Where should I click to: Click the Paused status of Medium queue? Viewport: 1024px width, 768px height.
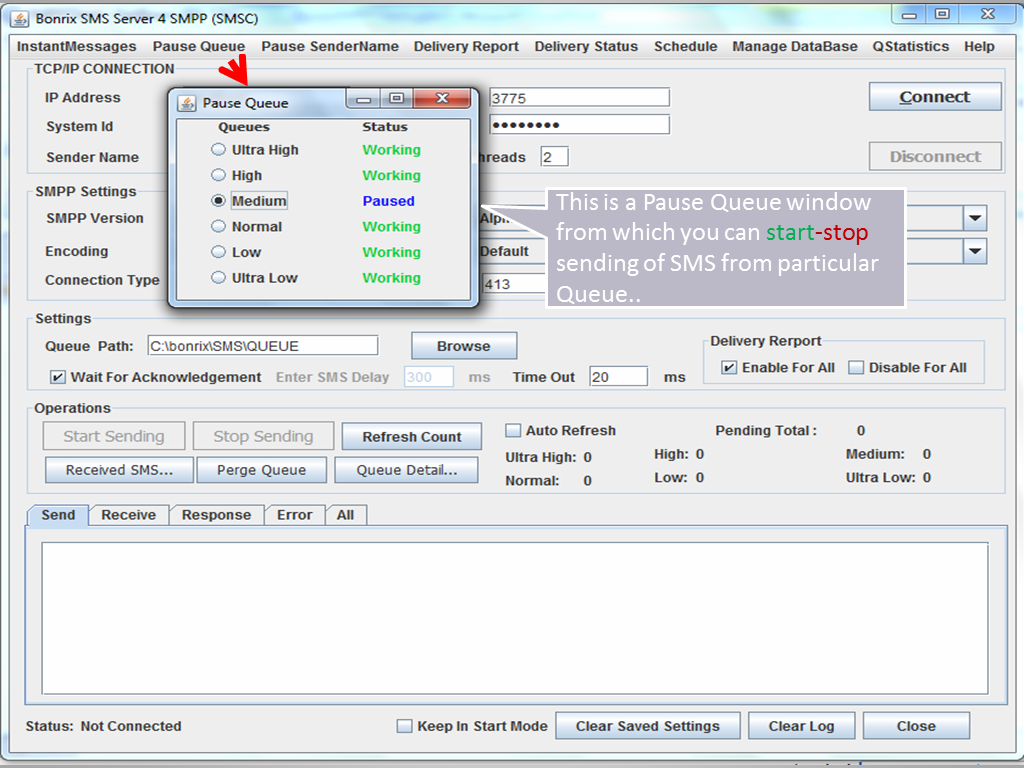tap(389, 201)
